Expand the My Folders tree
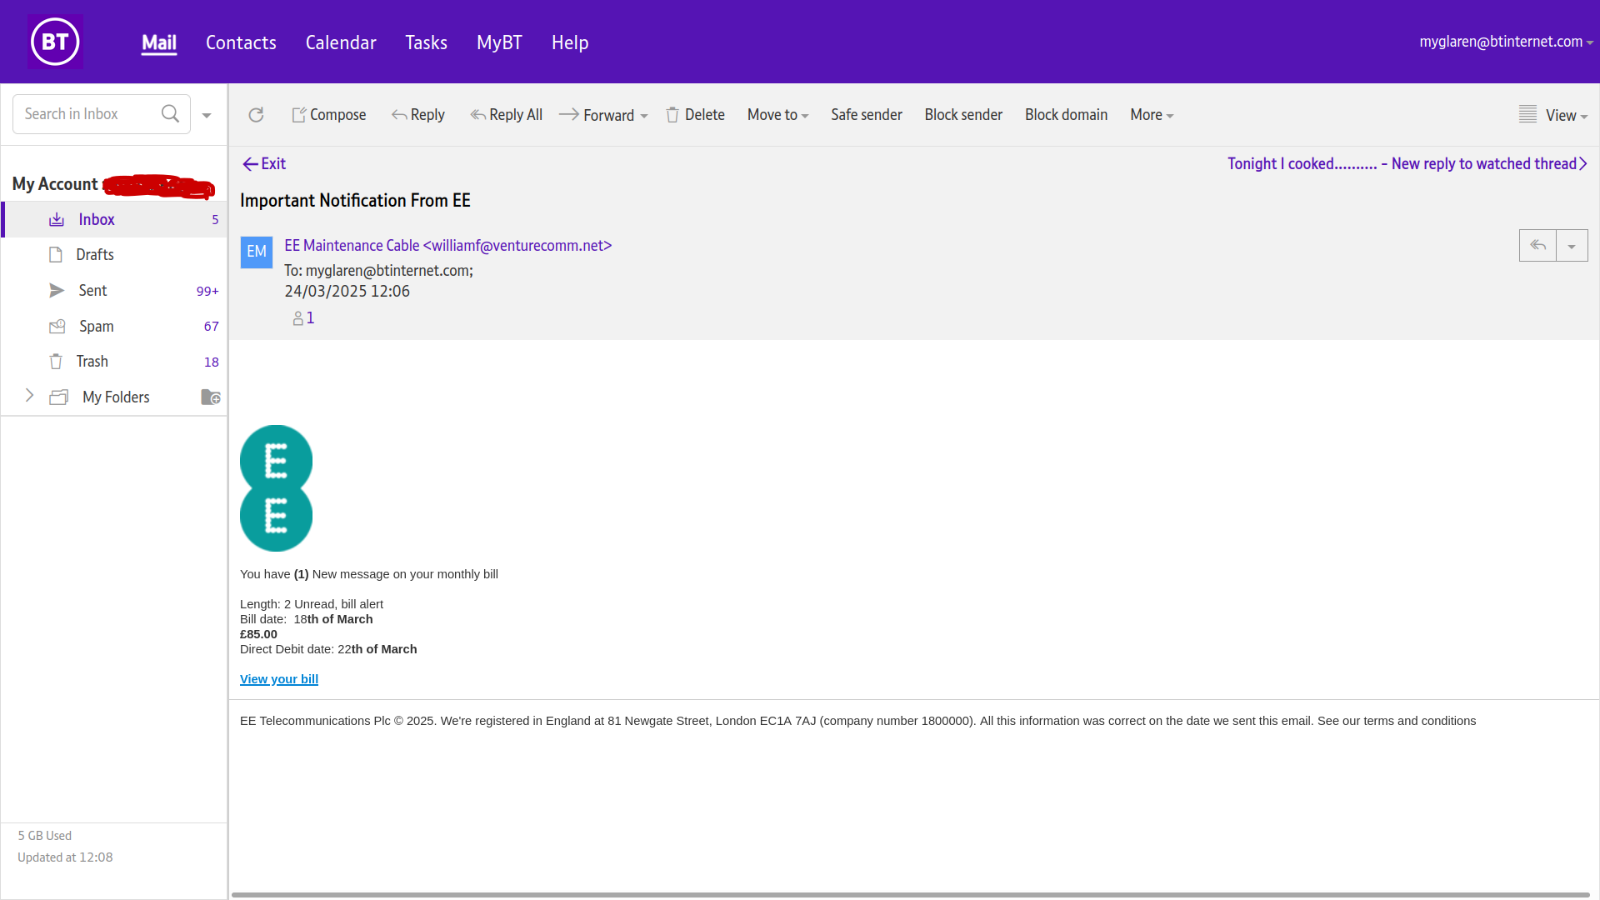Screen dimensions: 1600x900 coord(29,396)
